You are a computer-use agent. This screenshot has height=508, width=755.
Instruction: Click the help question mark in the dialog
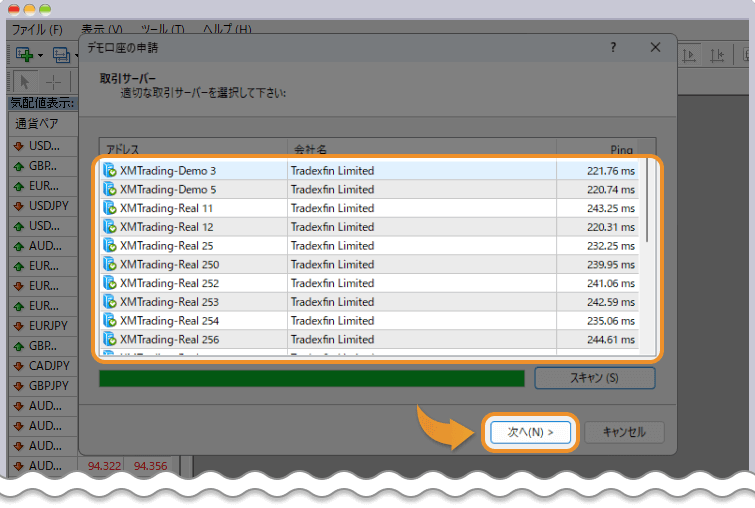point(613,47)
